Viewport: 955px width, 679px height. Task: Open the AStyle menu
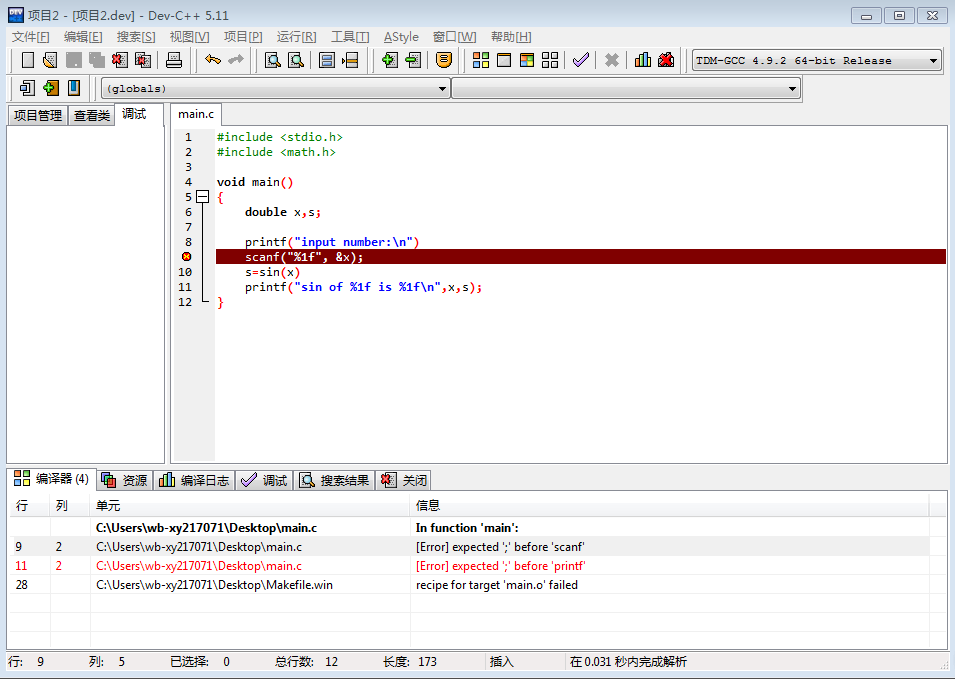tap(401, 37)
